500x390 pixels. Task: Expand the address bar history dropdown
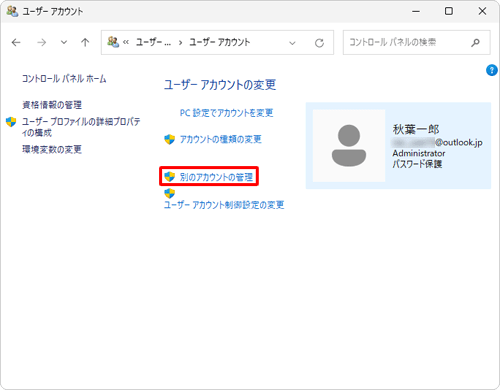tap(292, 43)
